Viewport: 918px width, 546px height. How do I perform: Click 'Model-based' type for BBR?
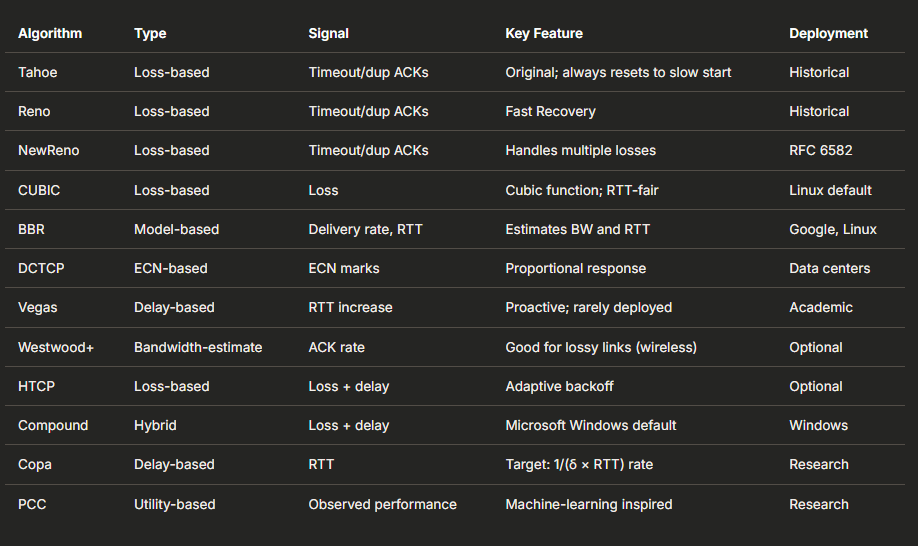176,229
